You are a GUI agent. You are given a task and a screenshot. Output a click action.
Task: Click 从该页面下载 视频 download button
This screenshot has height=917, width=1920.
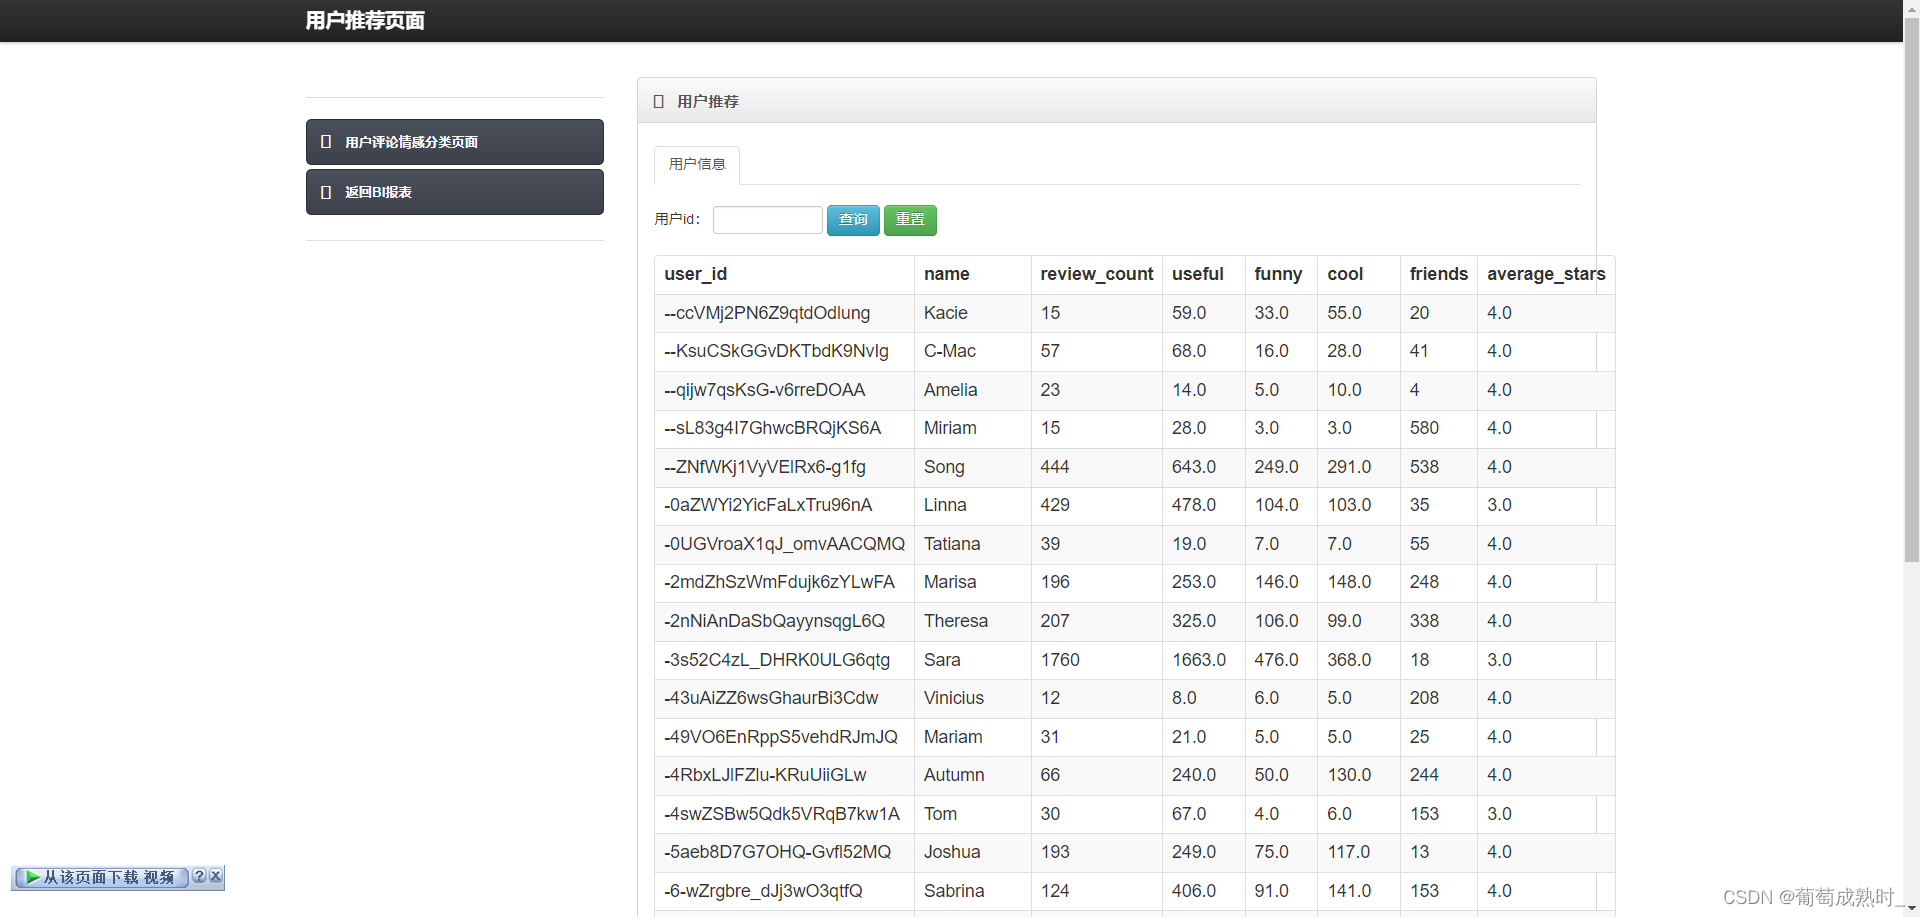point(100,878)
